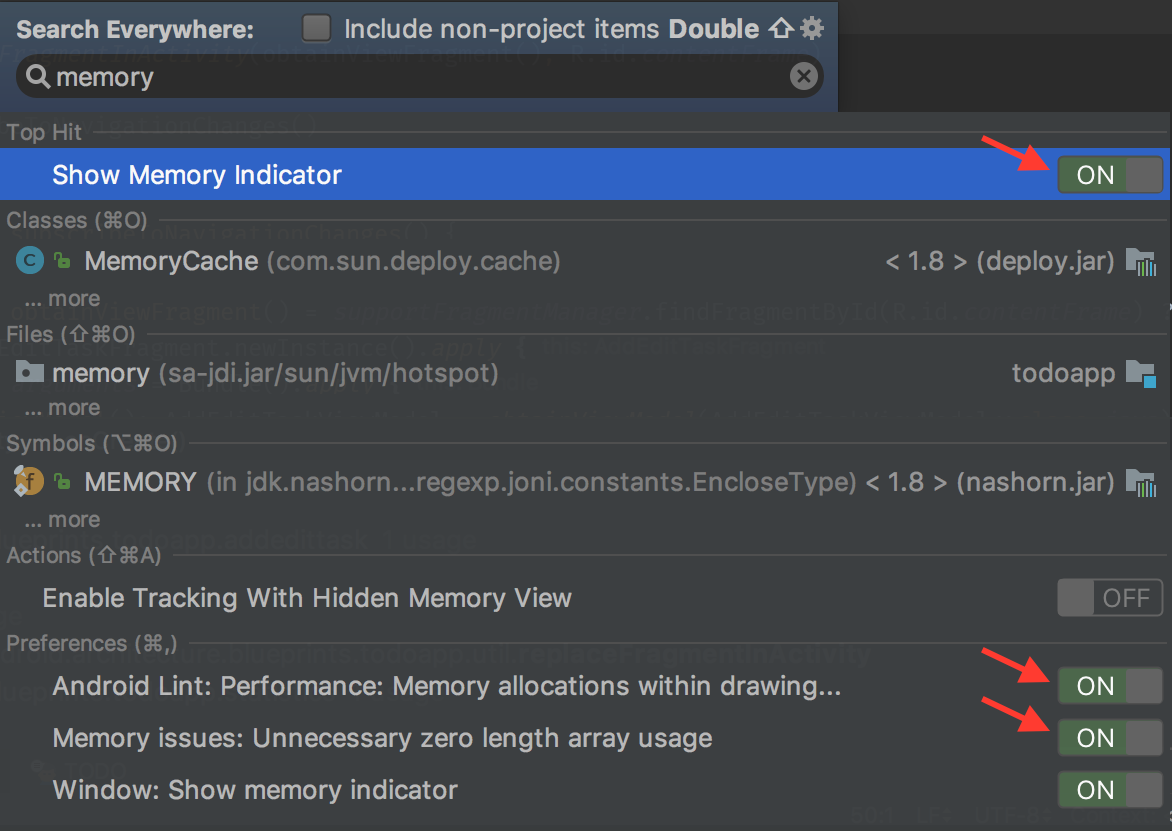
Task: Clear the search field using the X icon
Action: (803, 75)
